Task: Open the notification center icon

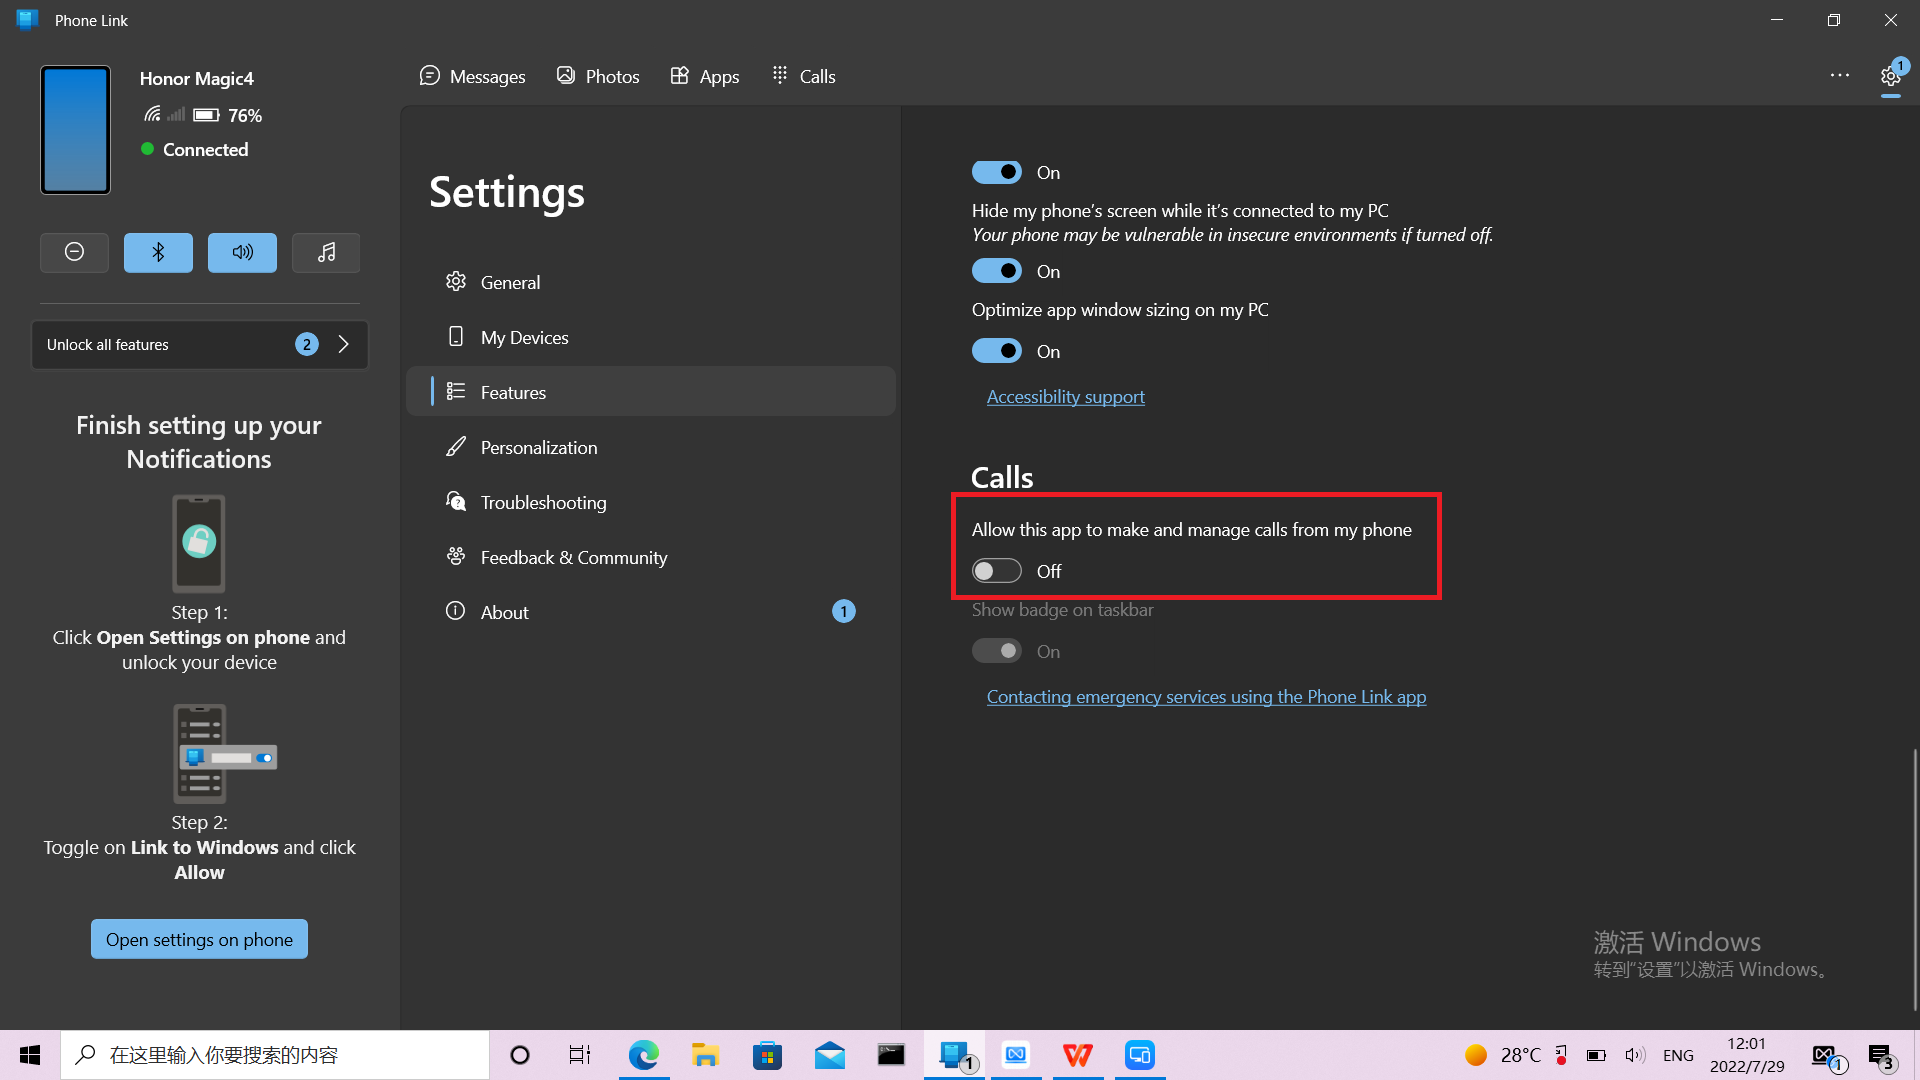Action: [x=1880, y=1055]
